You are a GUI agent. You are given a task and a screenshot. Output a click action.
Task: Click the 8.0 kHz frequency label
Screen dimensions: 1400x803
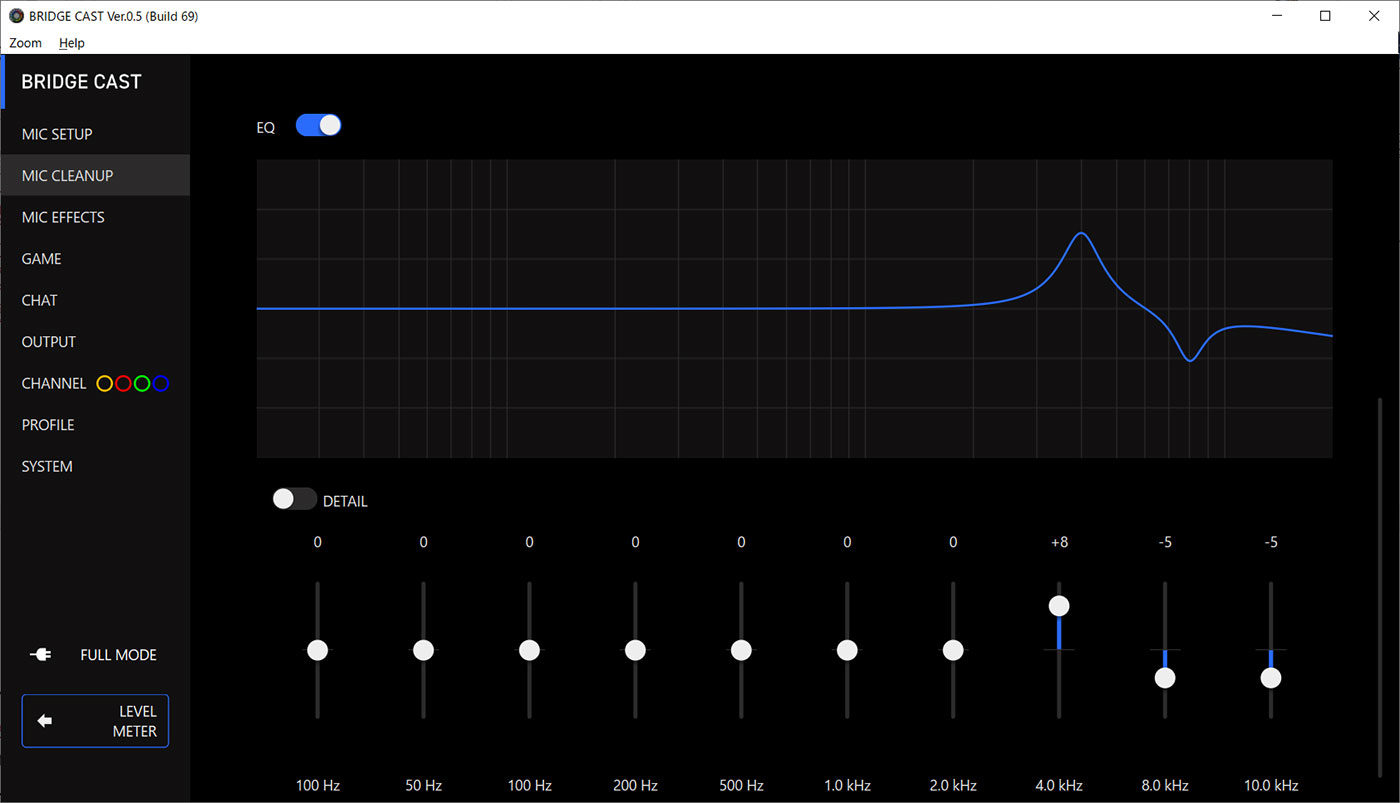(x=1165, y=785)
